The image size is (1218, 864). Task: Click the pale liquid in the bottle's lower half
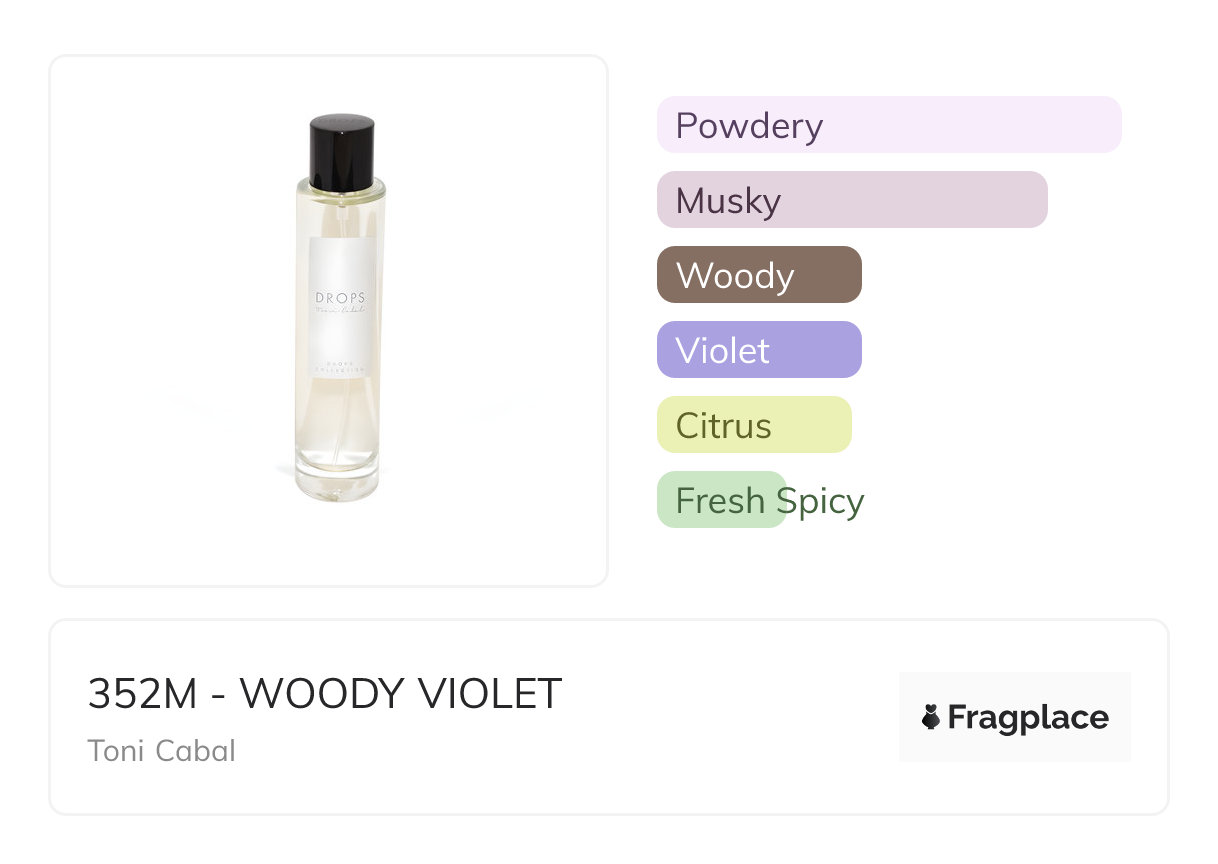(x=339, y=420)
